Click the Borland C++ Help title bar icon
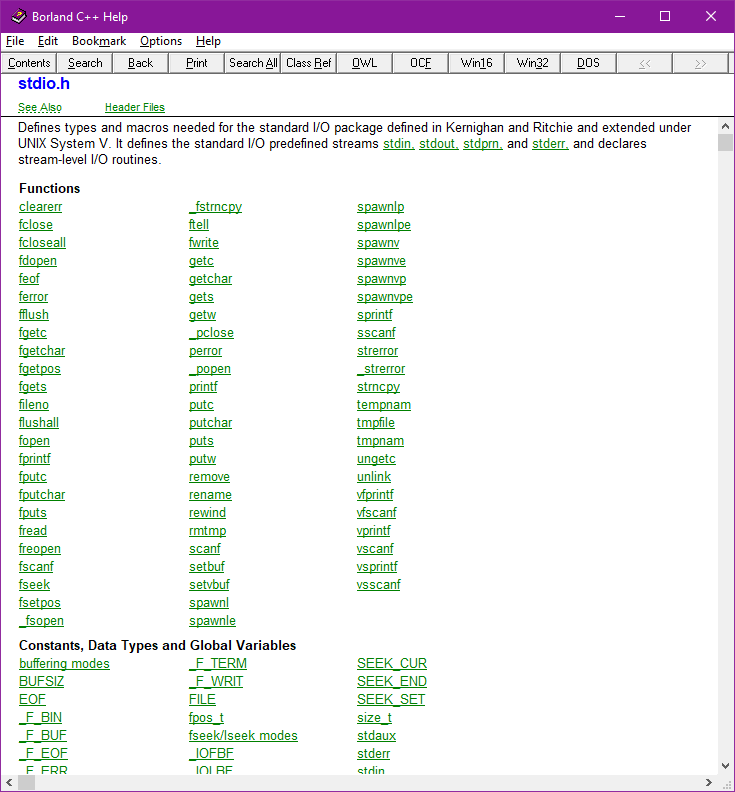The width and height of the screenshot is (735, 792). [x=18, y=16]
